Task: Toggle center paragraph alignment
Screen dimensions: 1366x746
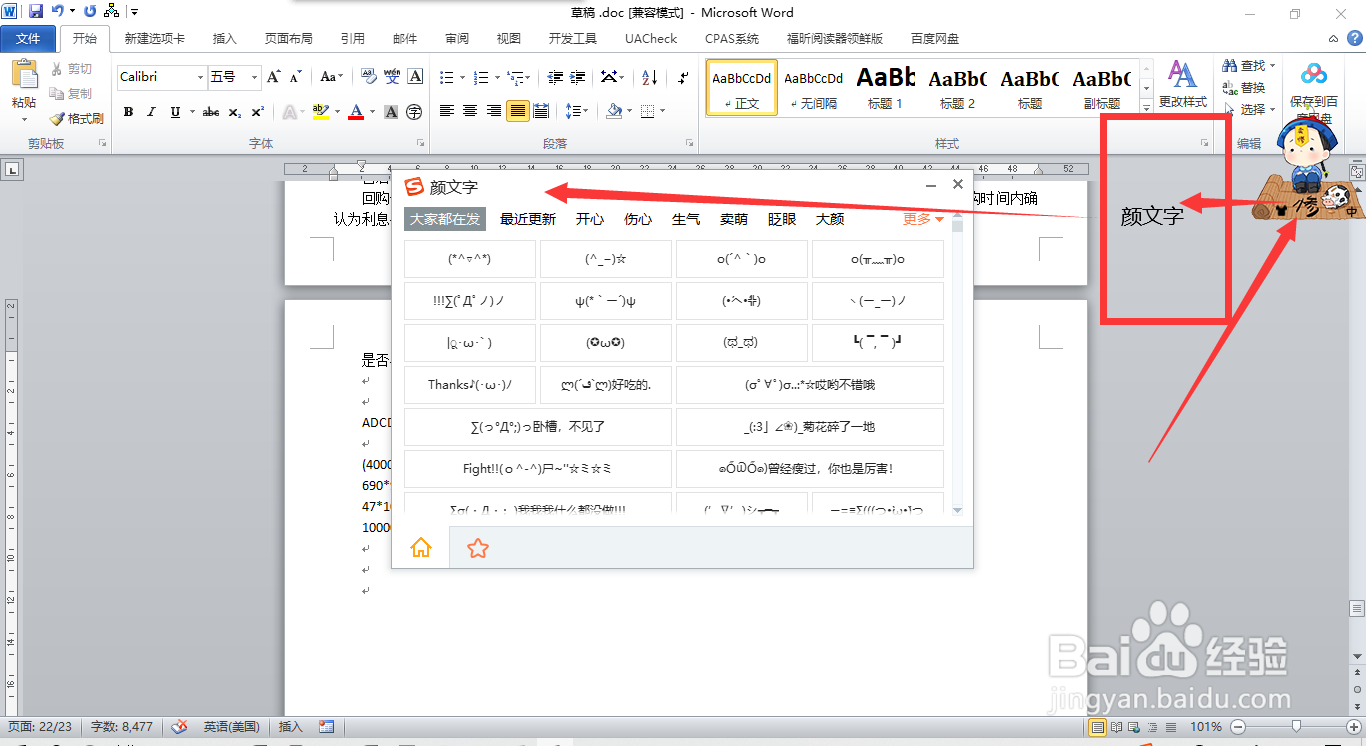Action: tap(469, 111)
